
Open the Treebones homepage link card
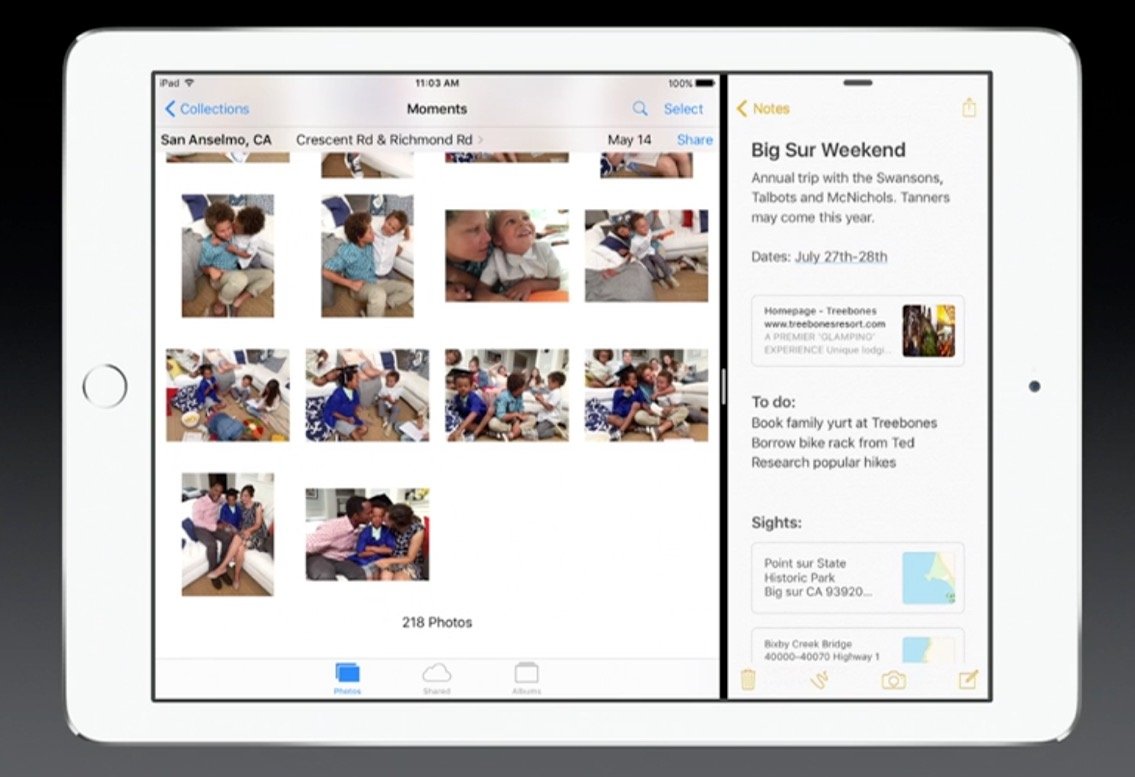pyautogui.click(x=858, y=330)
